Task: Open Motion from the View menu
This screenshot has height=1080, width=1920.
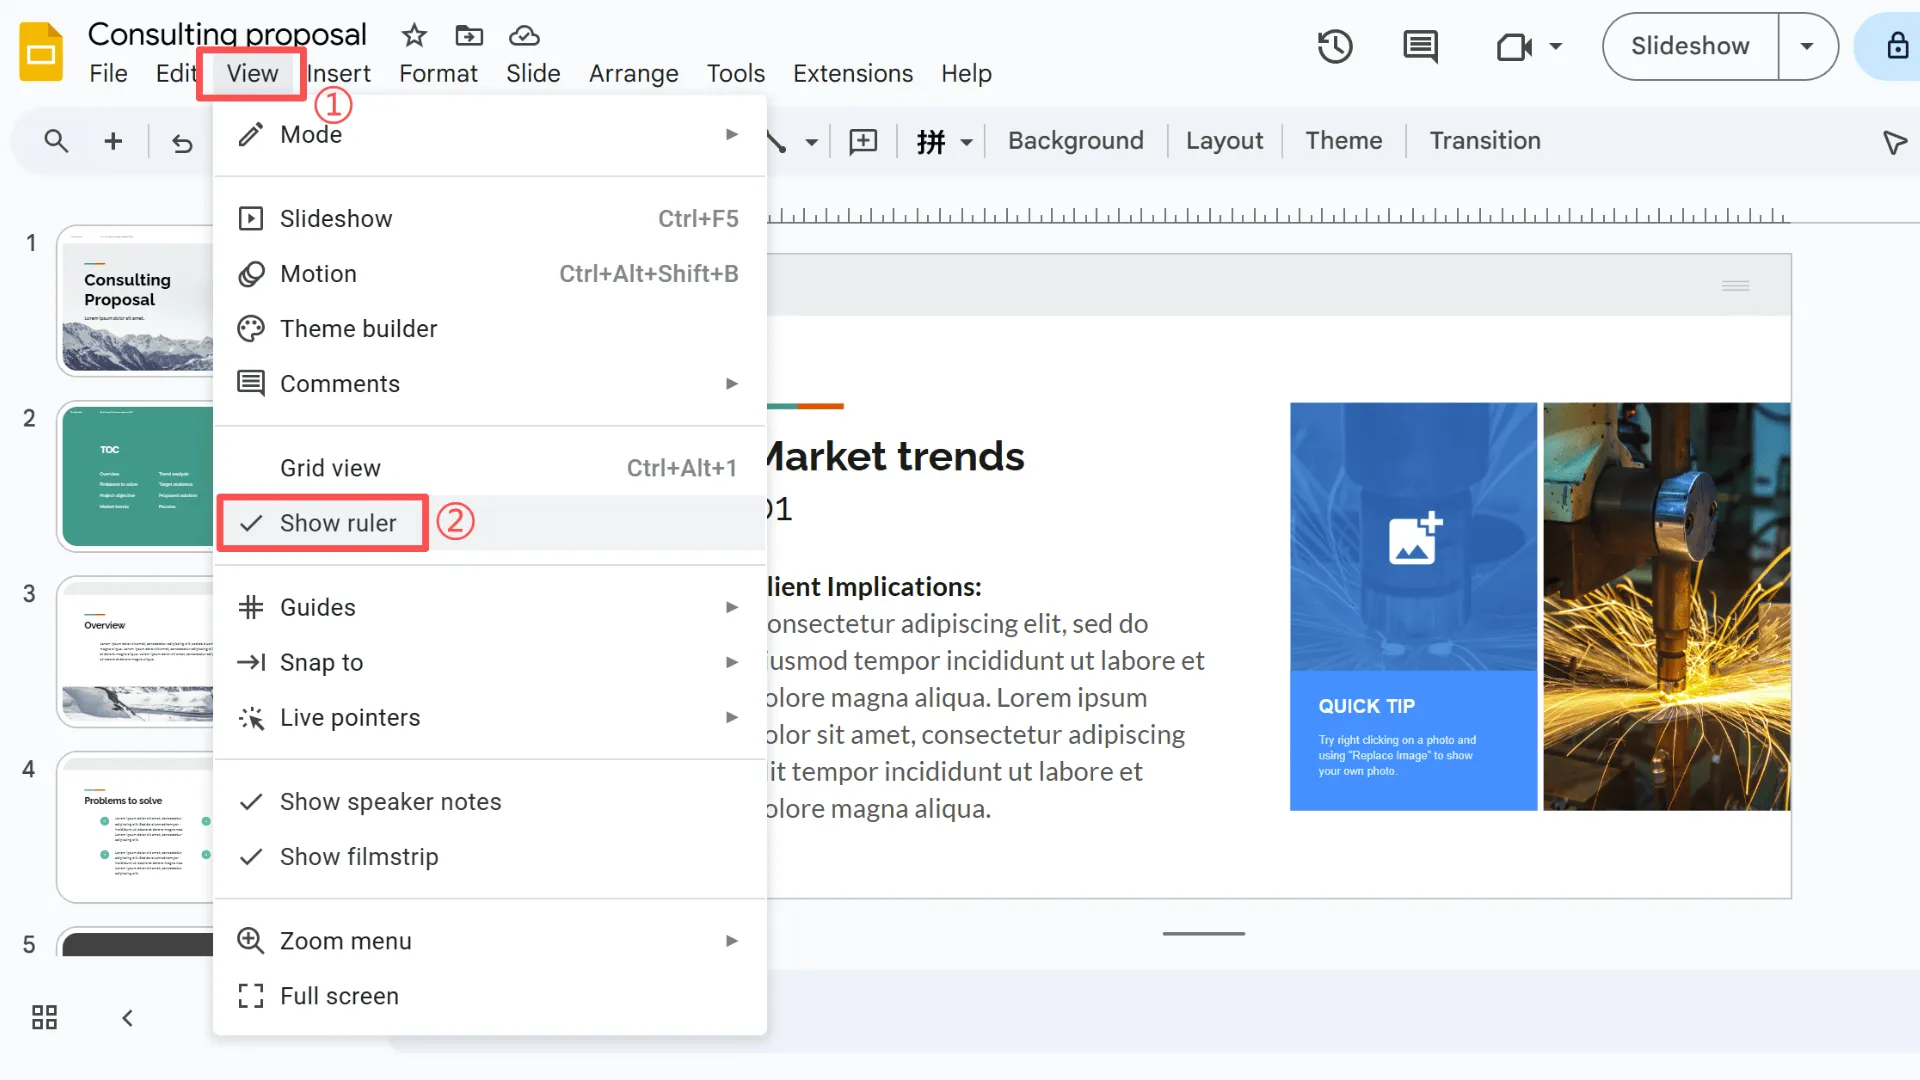Action: tap(490, 273)
